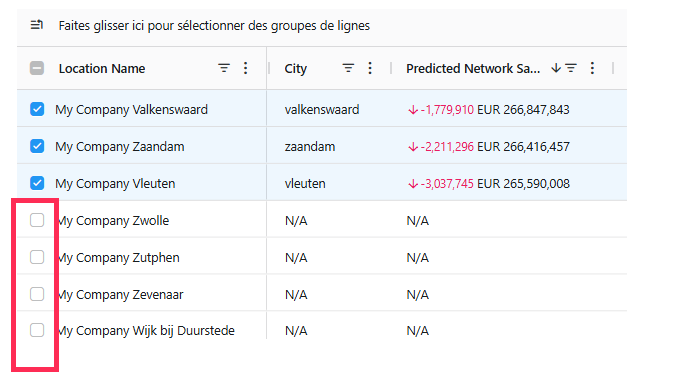Check the My Company Wijk bij Duurstede checkbox
The image size is (677, 377).
coord(37,330)
